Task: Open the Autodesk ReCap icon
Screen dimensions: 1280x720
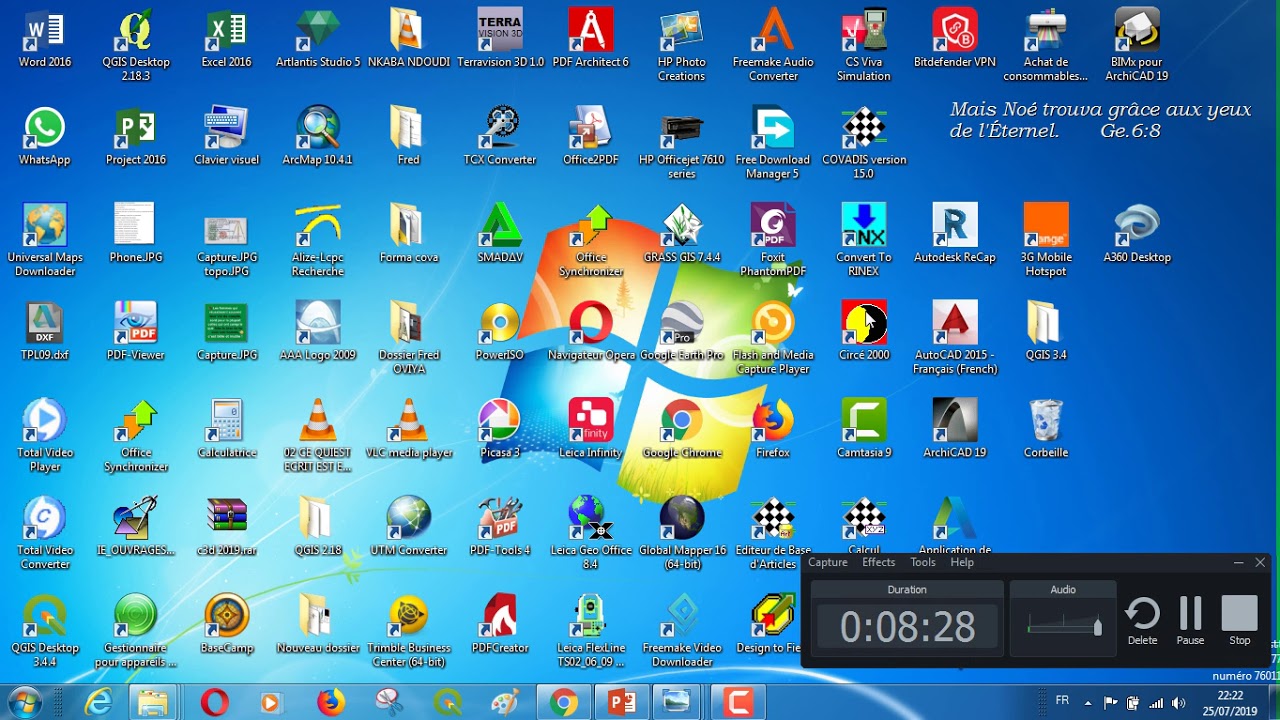Action: pos(955,235)
